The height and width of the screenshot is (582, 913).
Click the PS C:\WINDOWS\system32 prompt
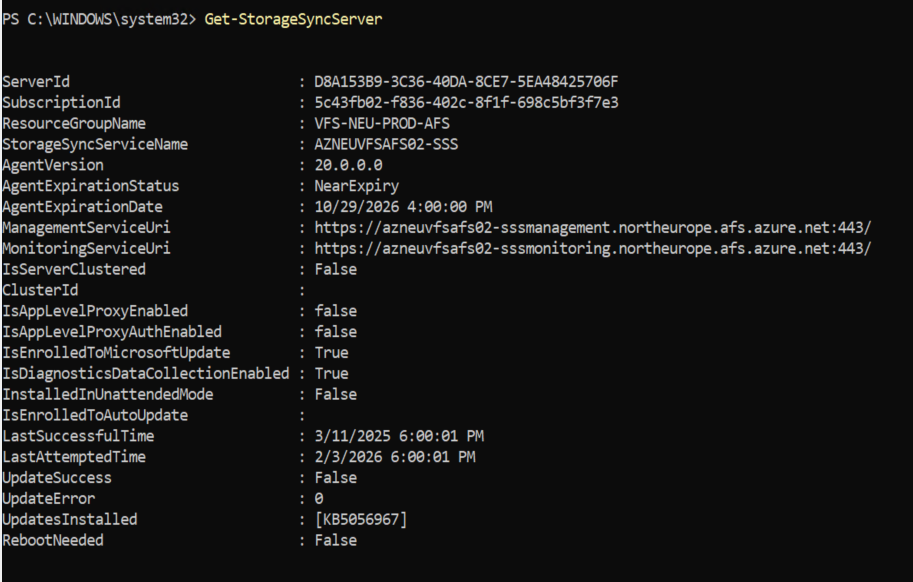pyautogui.click(x=99, y=19)
